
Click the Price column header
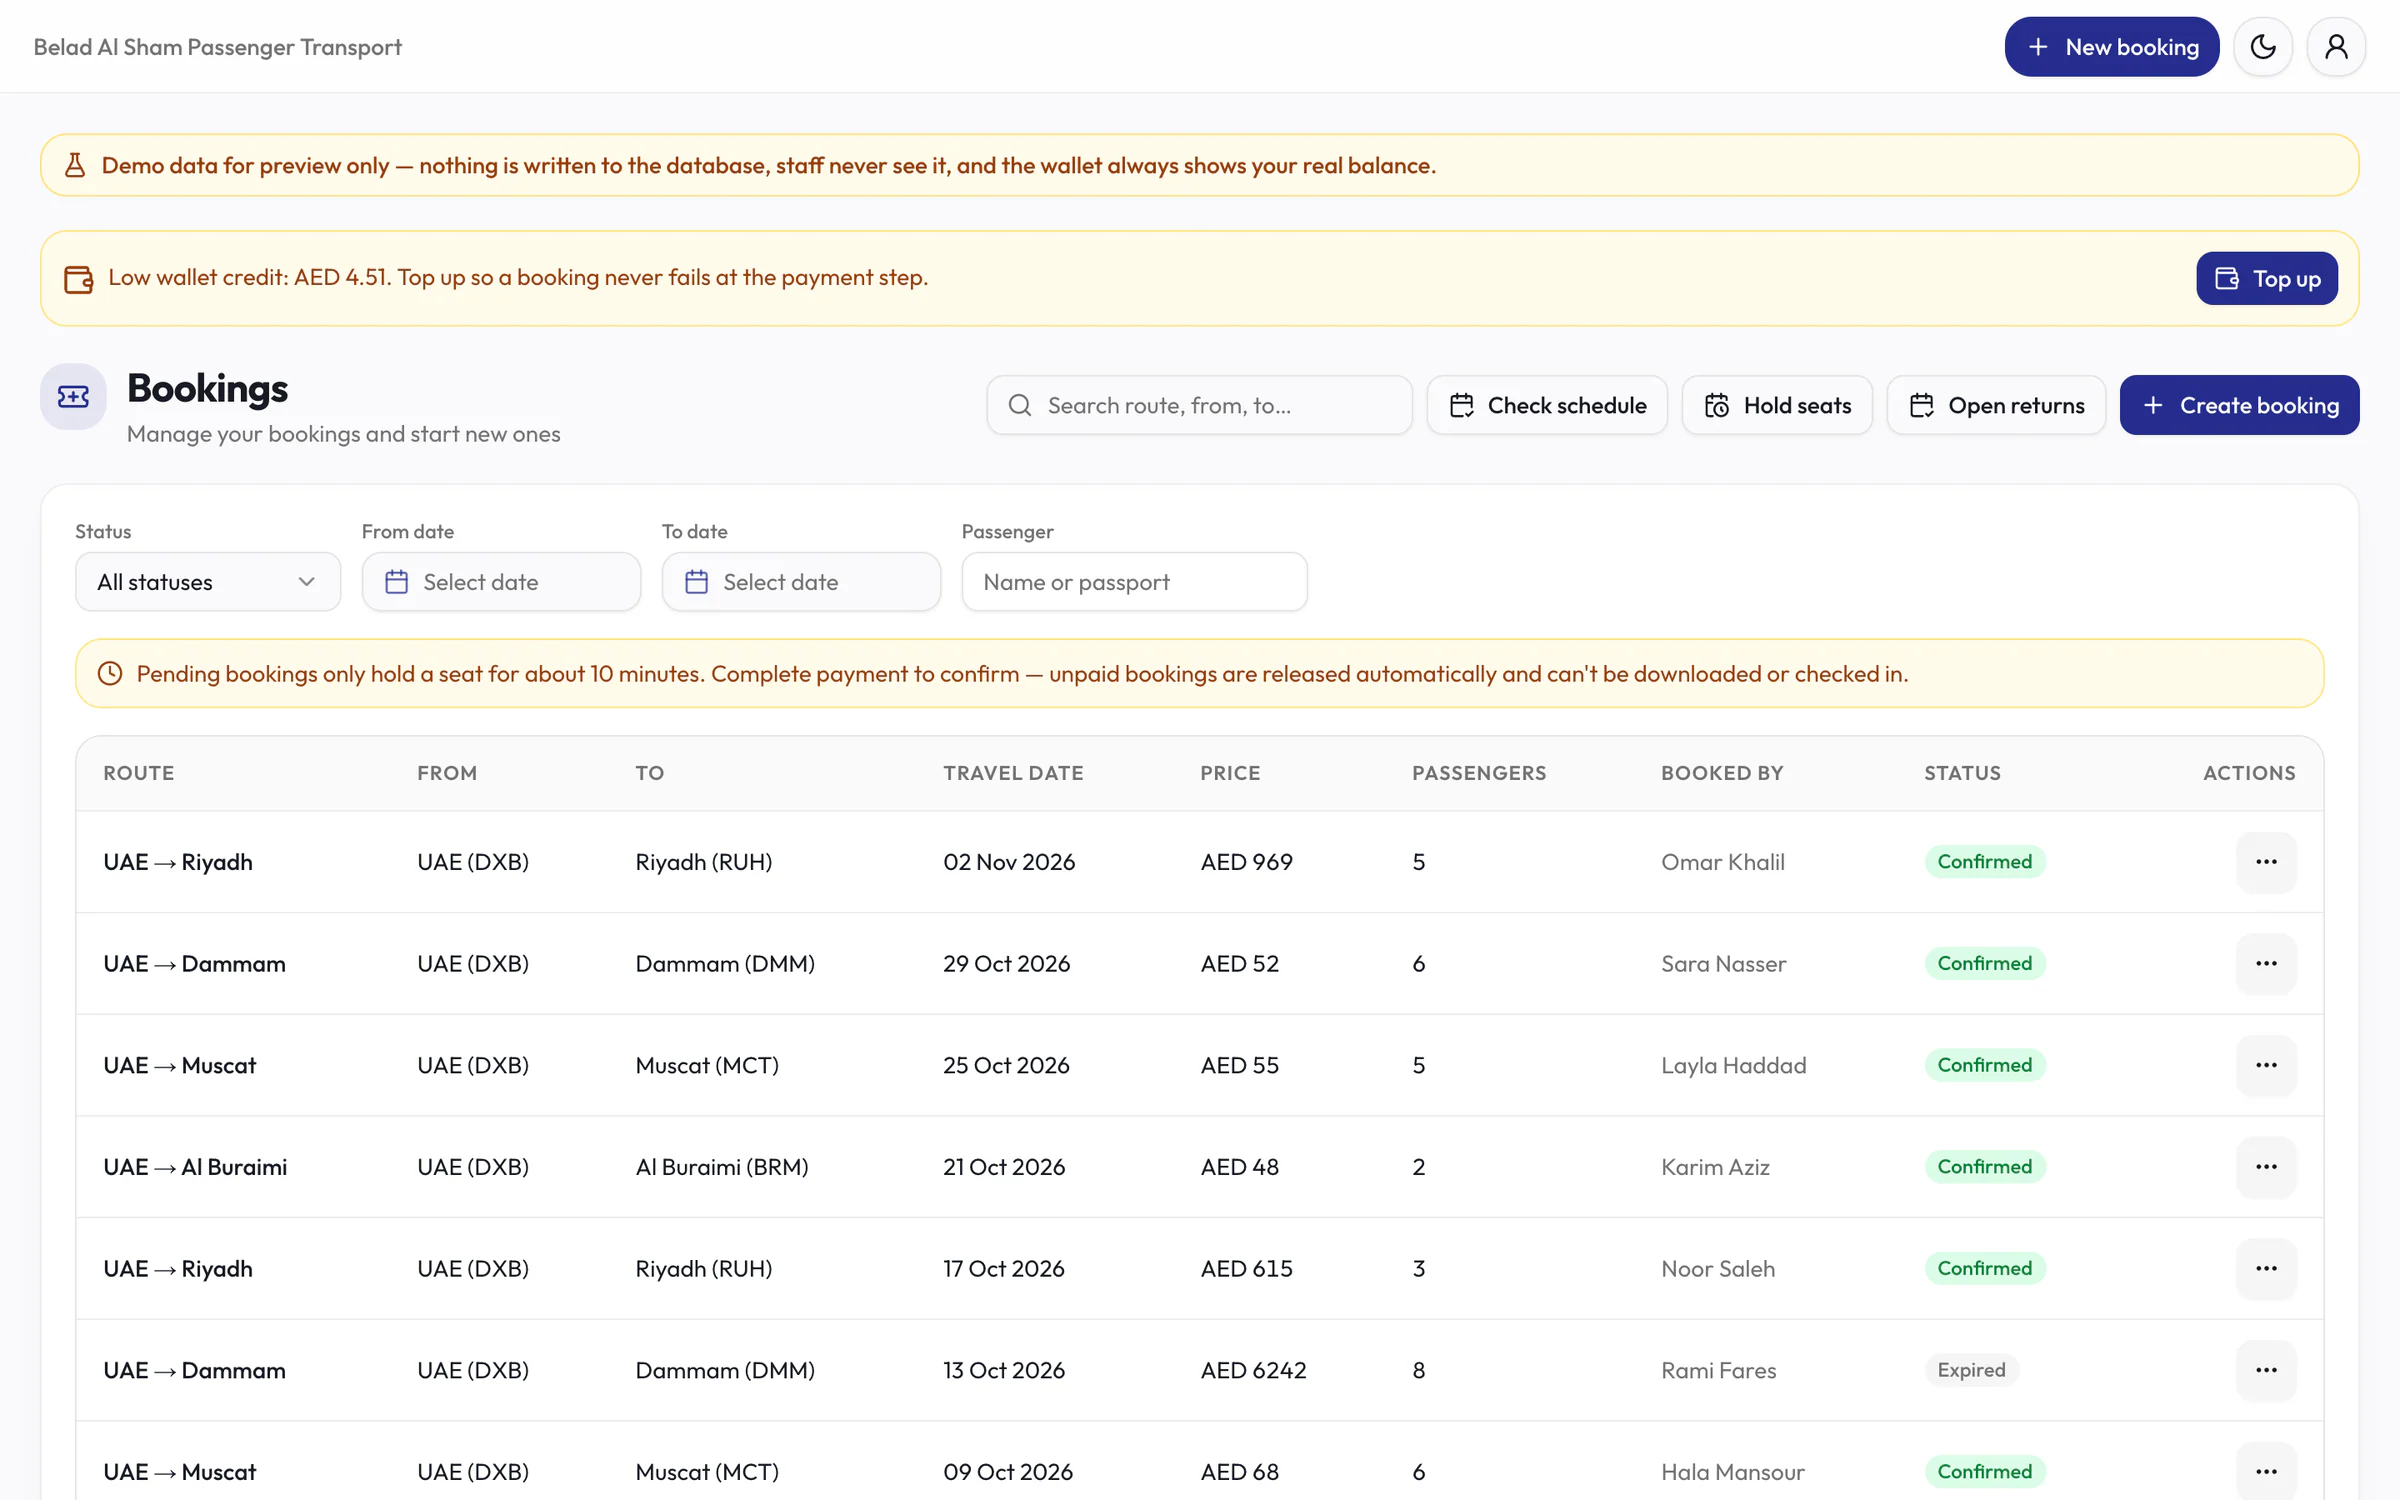point(1230,773)
